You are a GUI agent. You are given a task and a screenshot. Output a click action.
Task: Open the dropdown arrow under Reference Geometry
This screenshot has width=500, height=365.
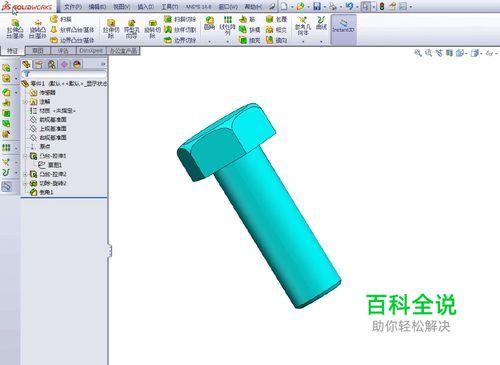303,42
